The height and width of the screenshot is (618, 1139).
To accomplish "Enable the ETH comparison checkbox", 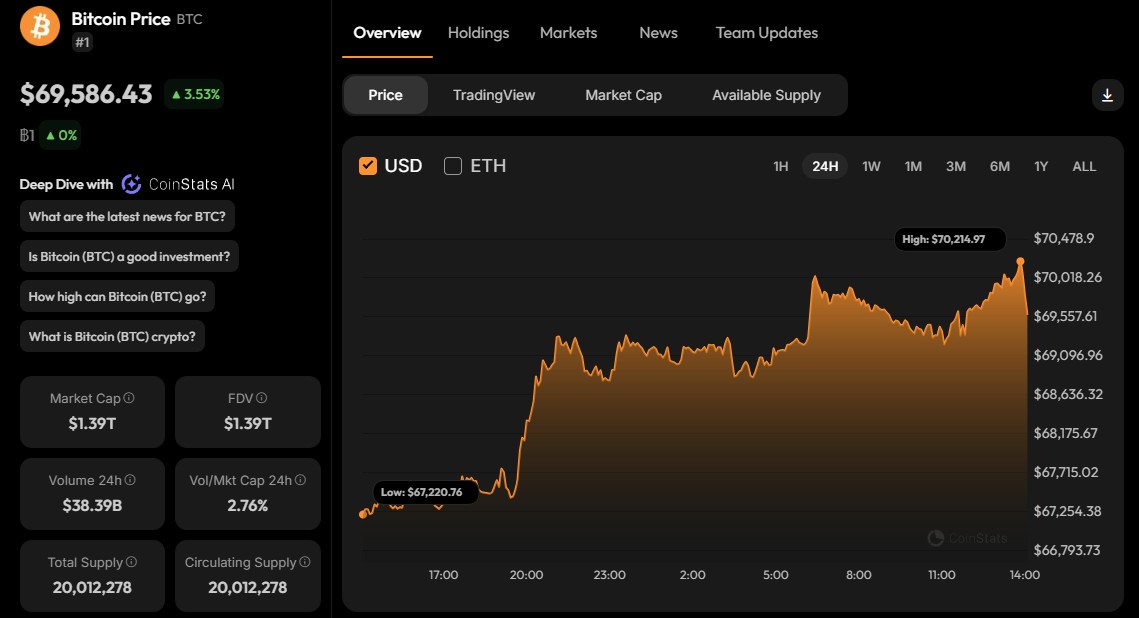I will click(x=453, y=166).
